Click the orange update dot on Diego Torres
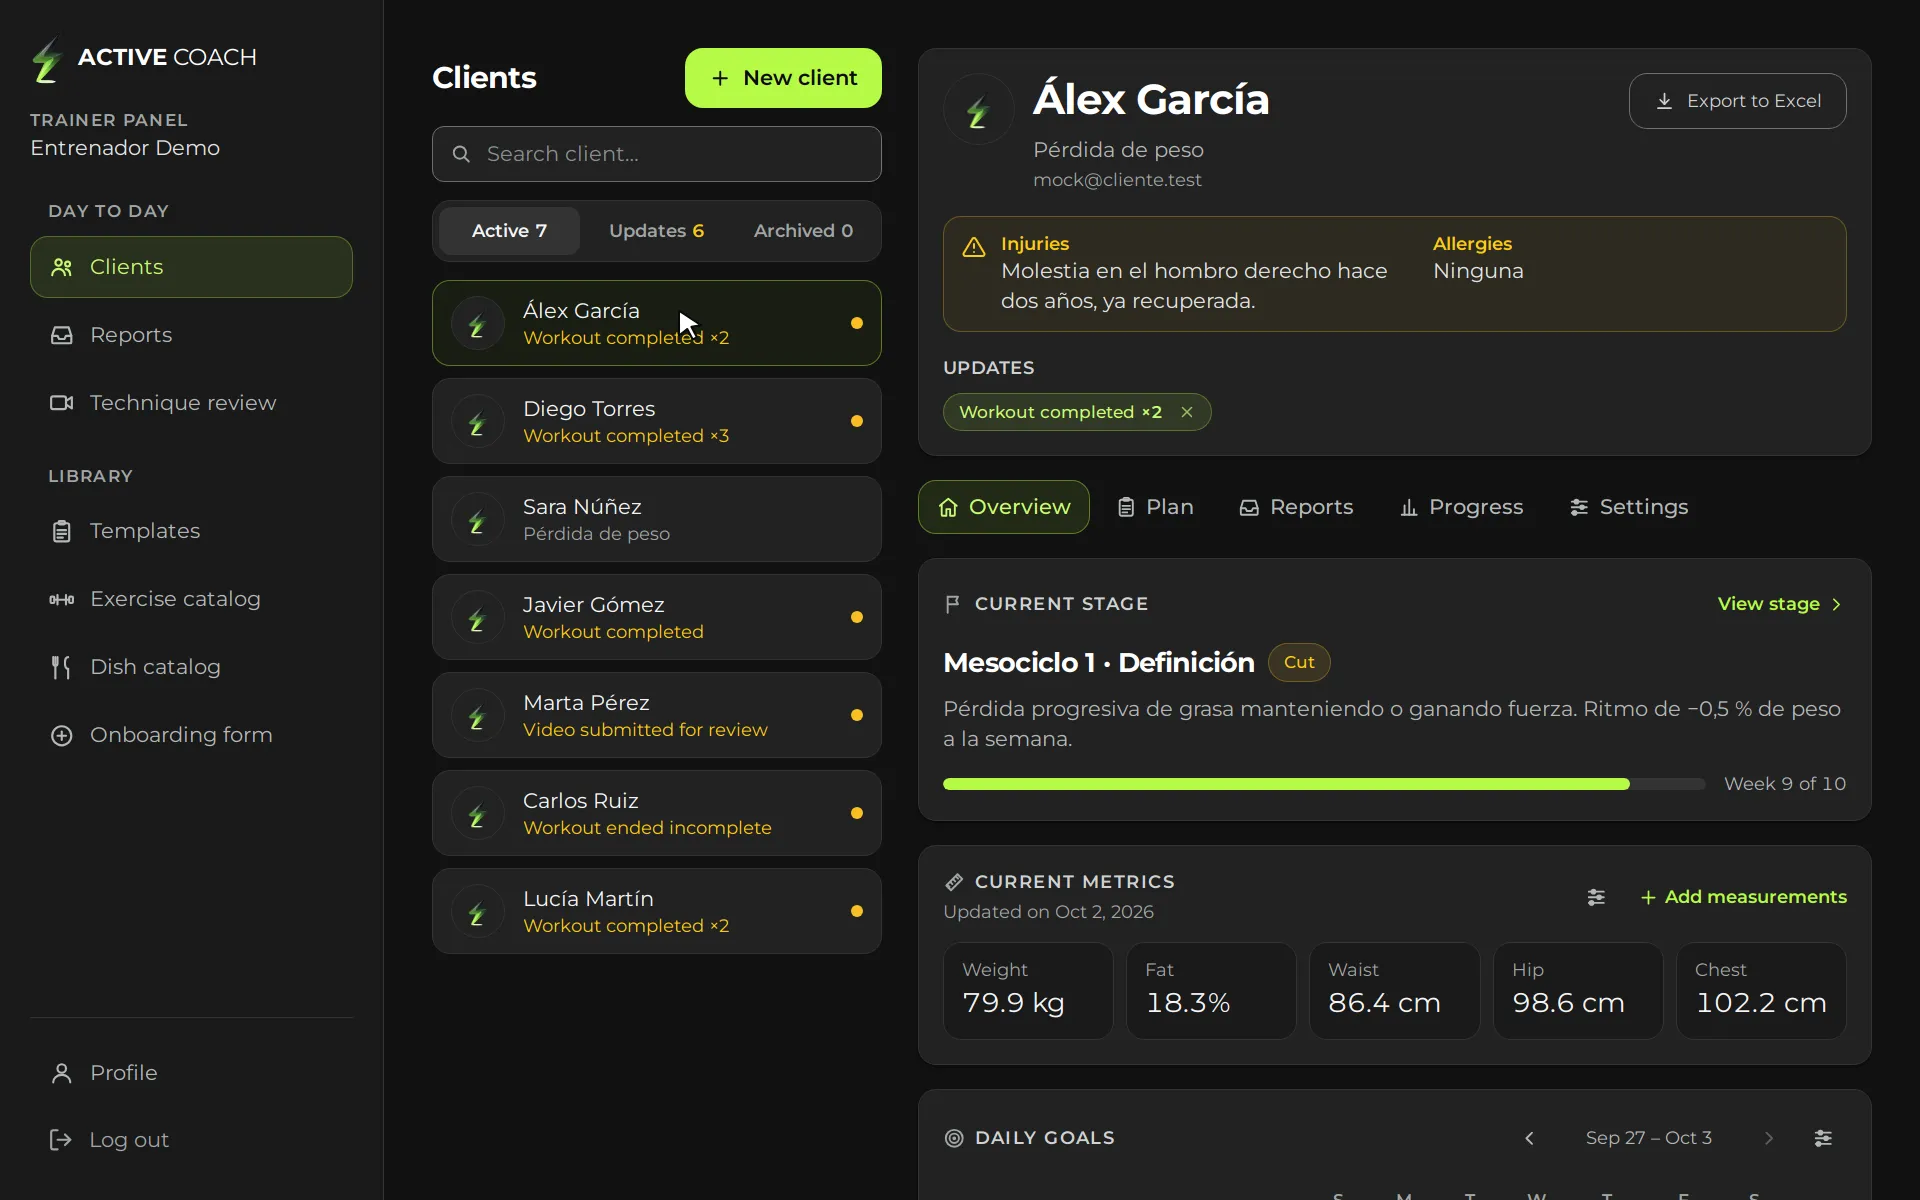Viewport: 1920px width, 1200px height. [x=857, y=421]
